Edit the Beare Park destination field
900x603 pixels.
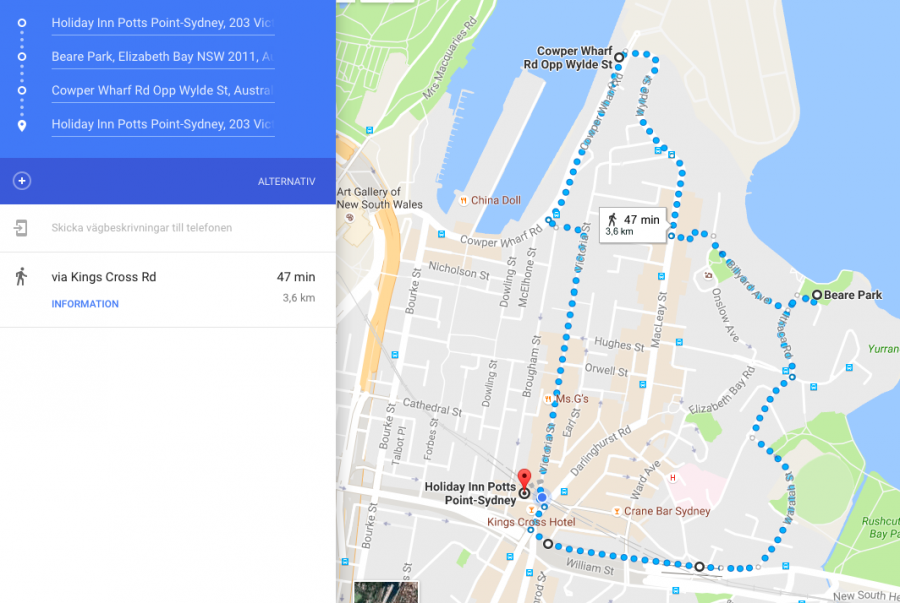[163, 57]
